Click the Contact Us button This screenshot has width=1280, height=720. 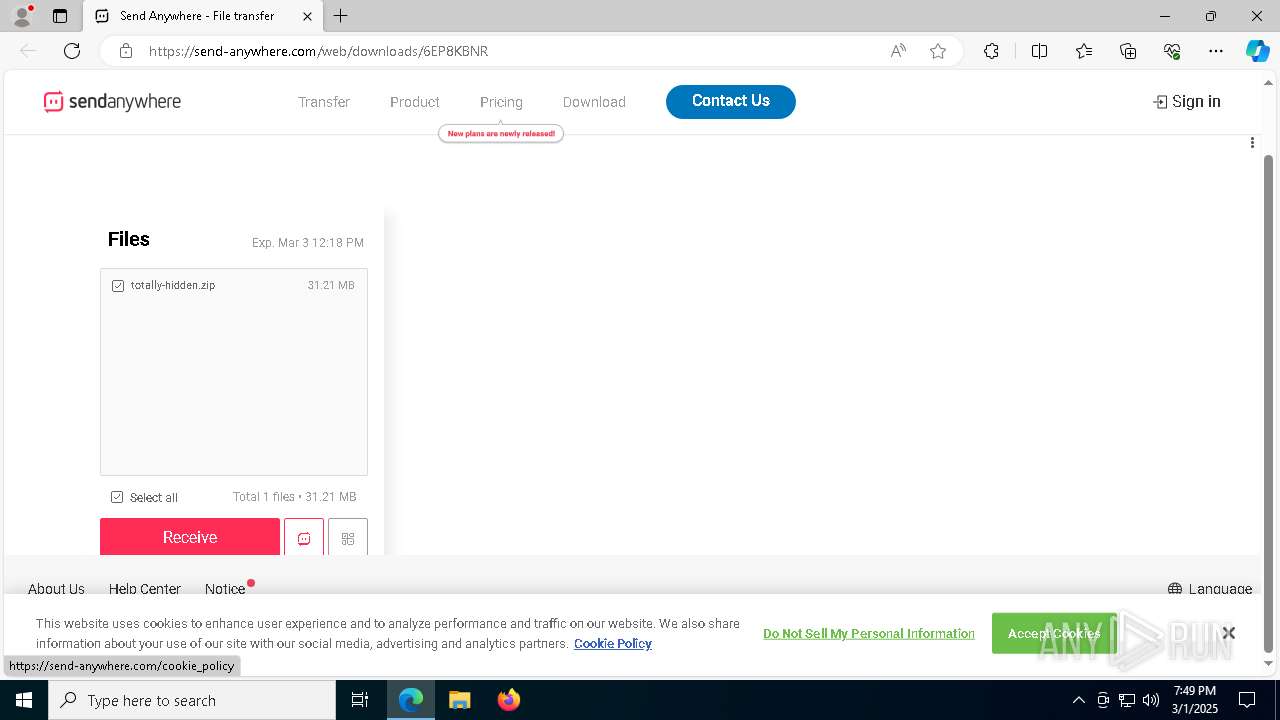point(731,101)
